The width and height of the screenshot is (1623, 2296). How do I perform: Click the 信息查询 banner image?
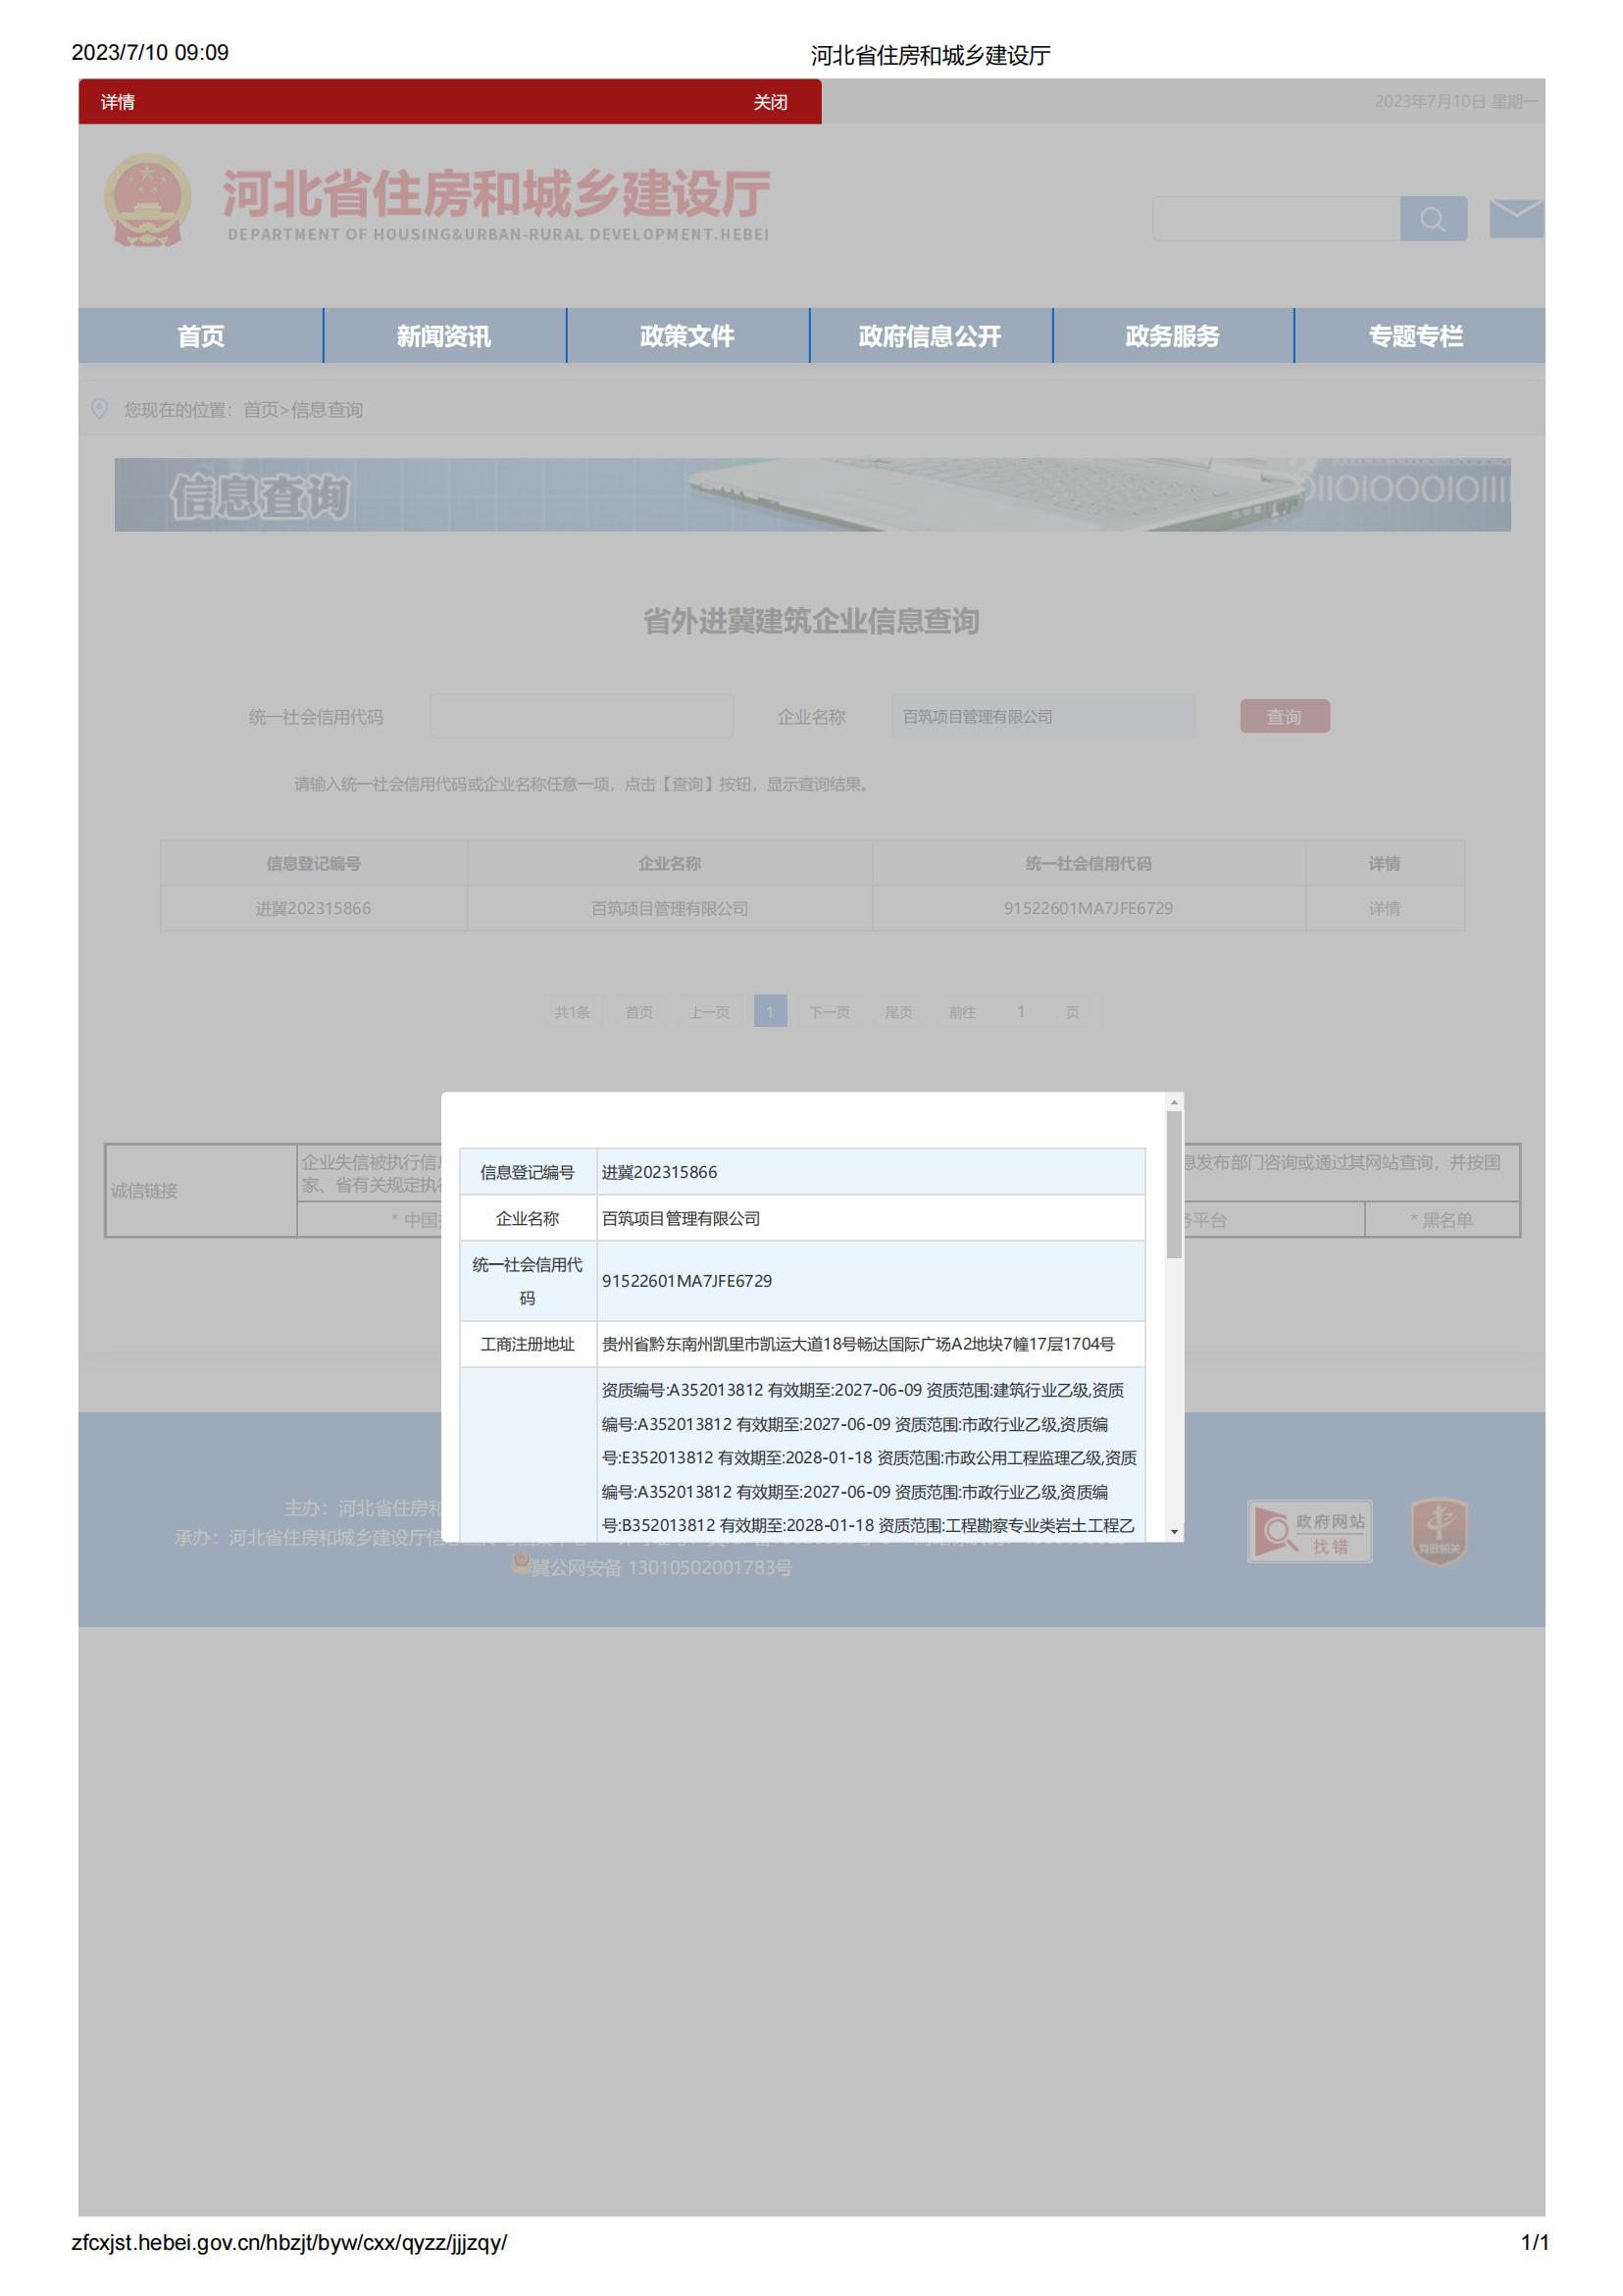pos(812,495)
